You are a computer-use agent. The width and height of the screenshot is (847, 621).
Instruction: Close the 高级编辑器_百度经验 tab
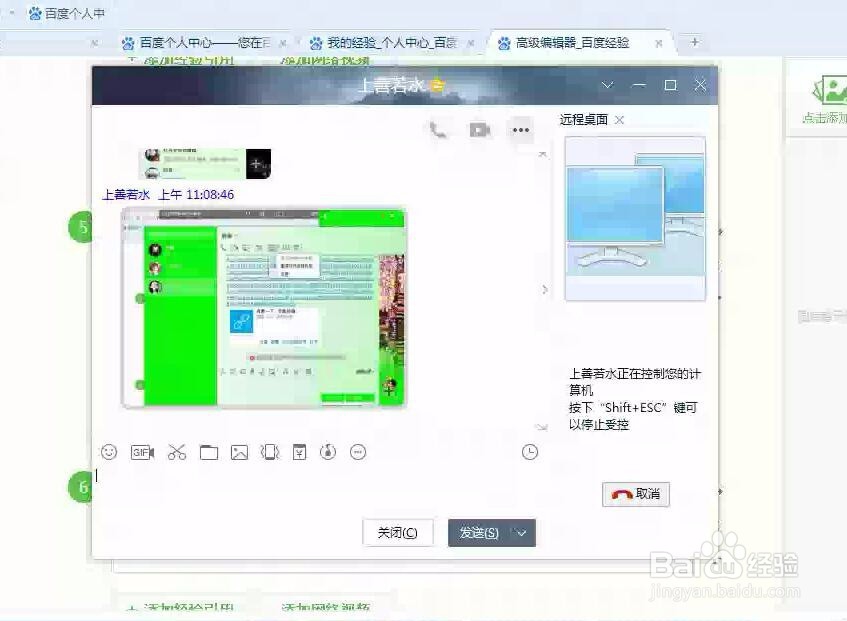(x=658, y=43)
